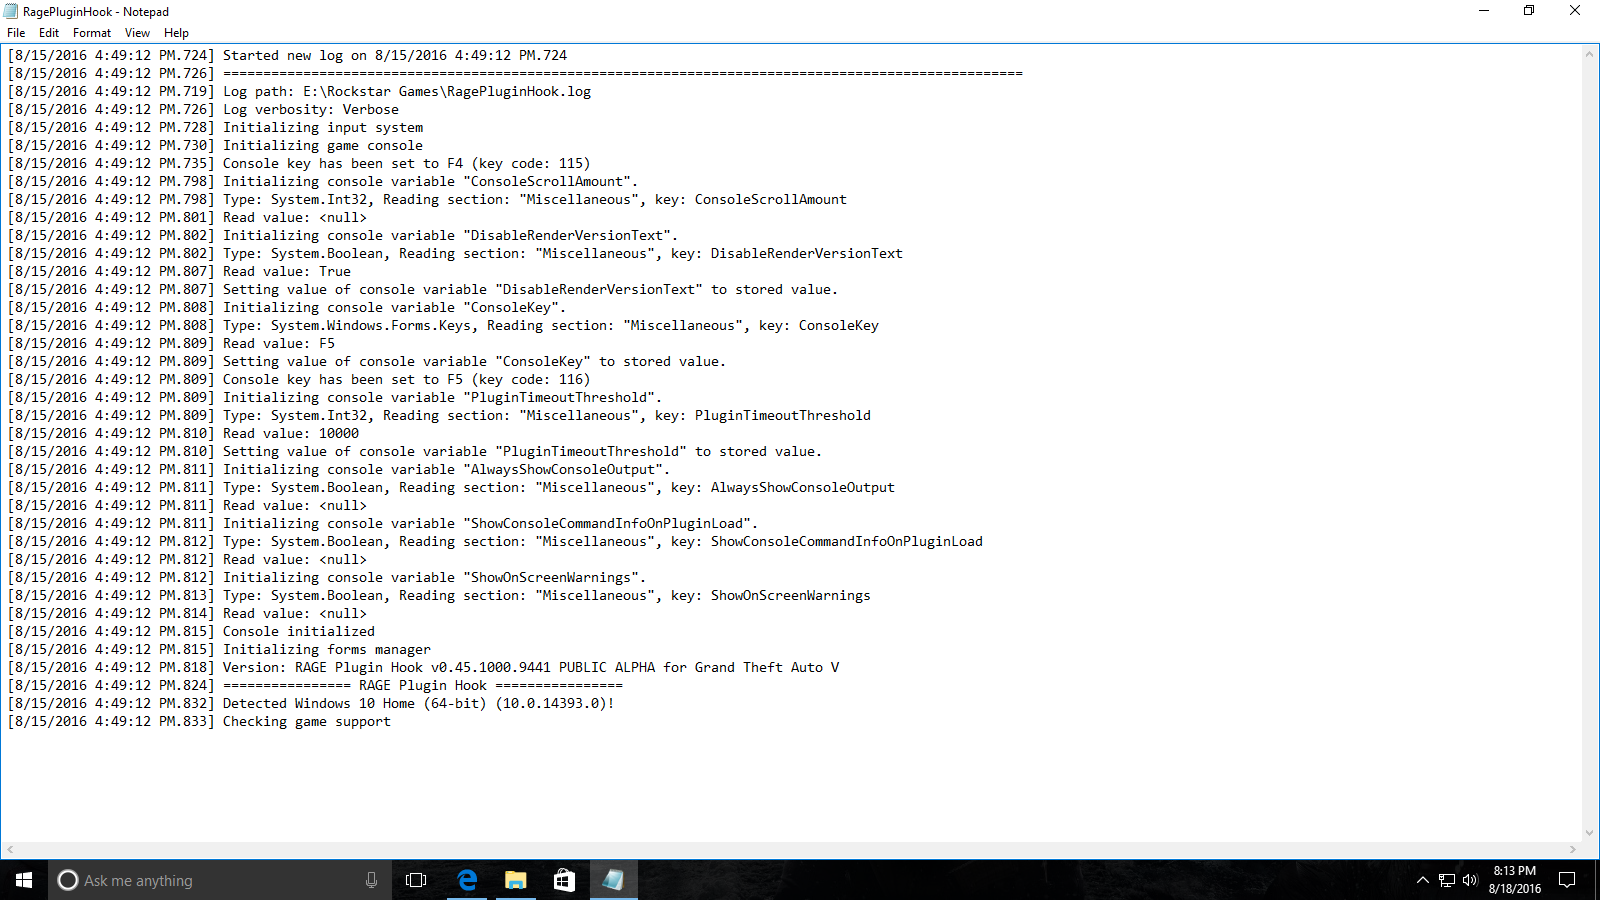Open the View menu

[x=137, y=33]
